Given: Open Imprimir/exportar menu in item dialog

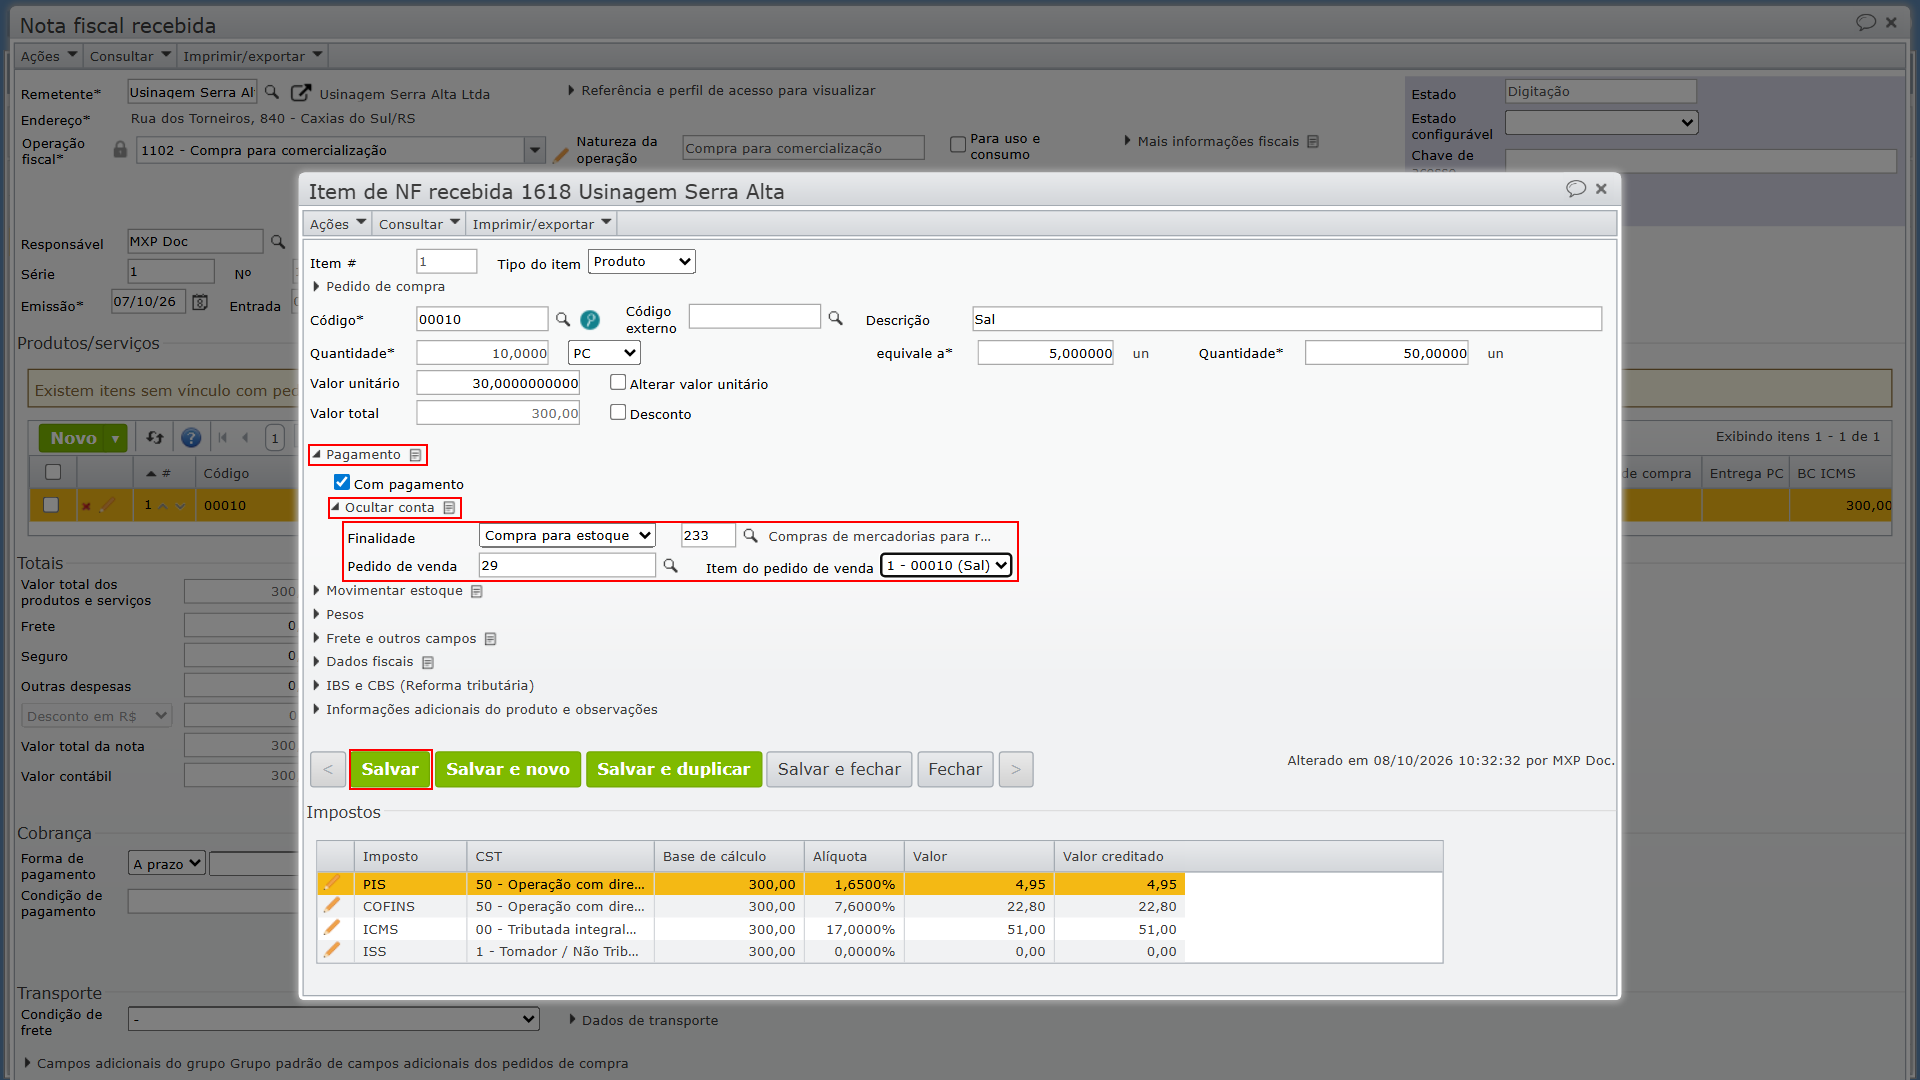Looking at the screenshot, I should pyautogui.click(x=541, y=224).
